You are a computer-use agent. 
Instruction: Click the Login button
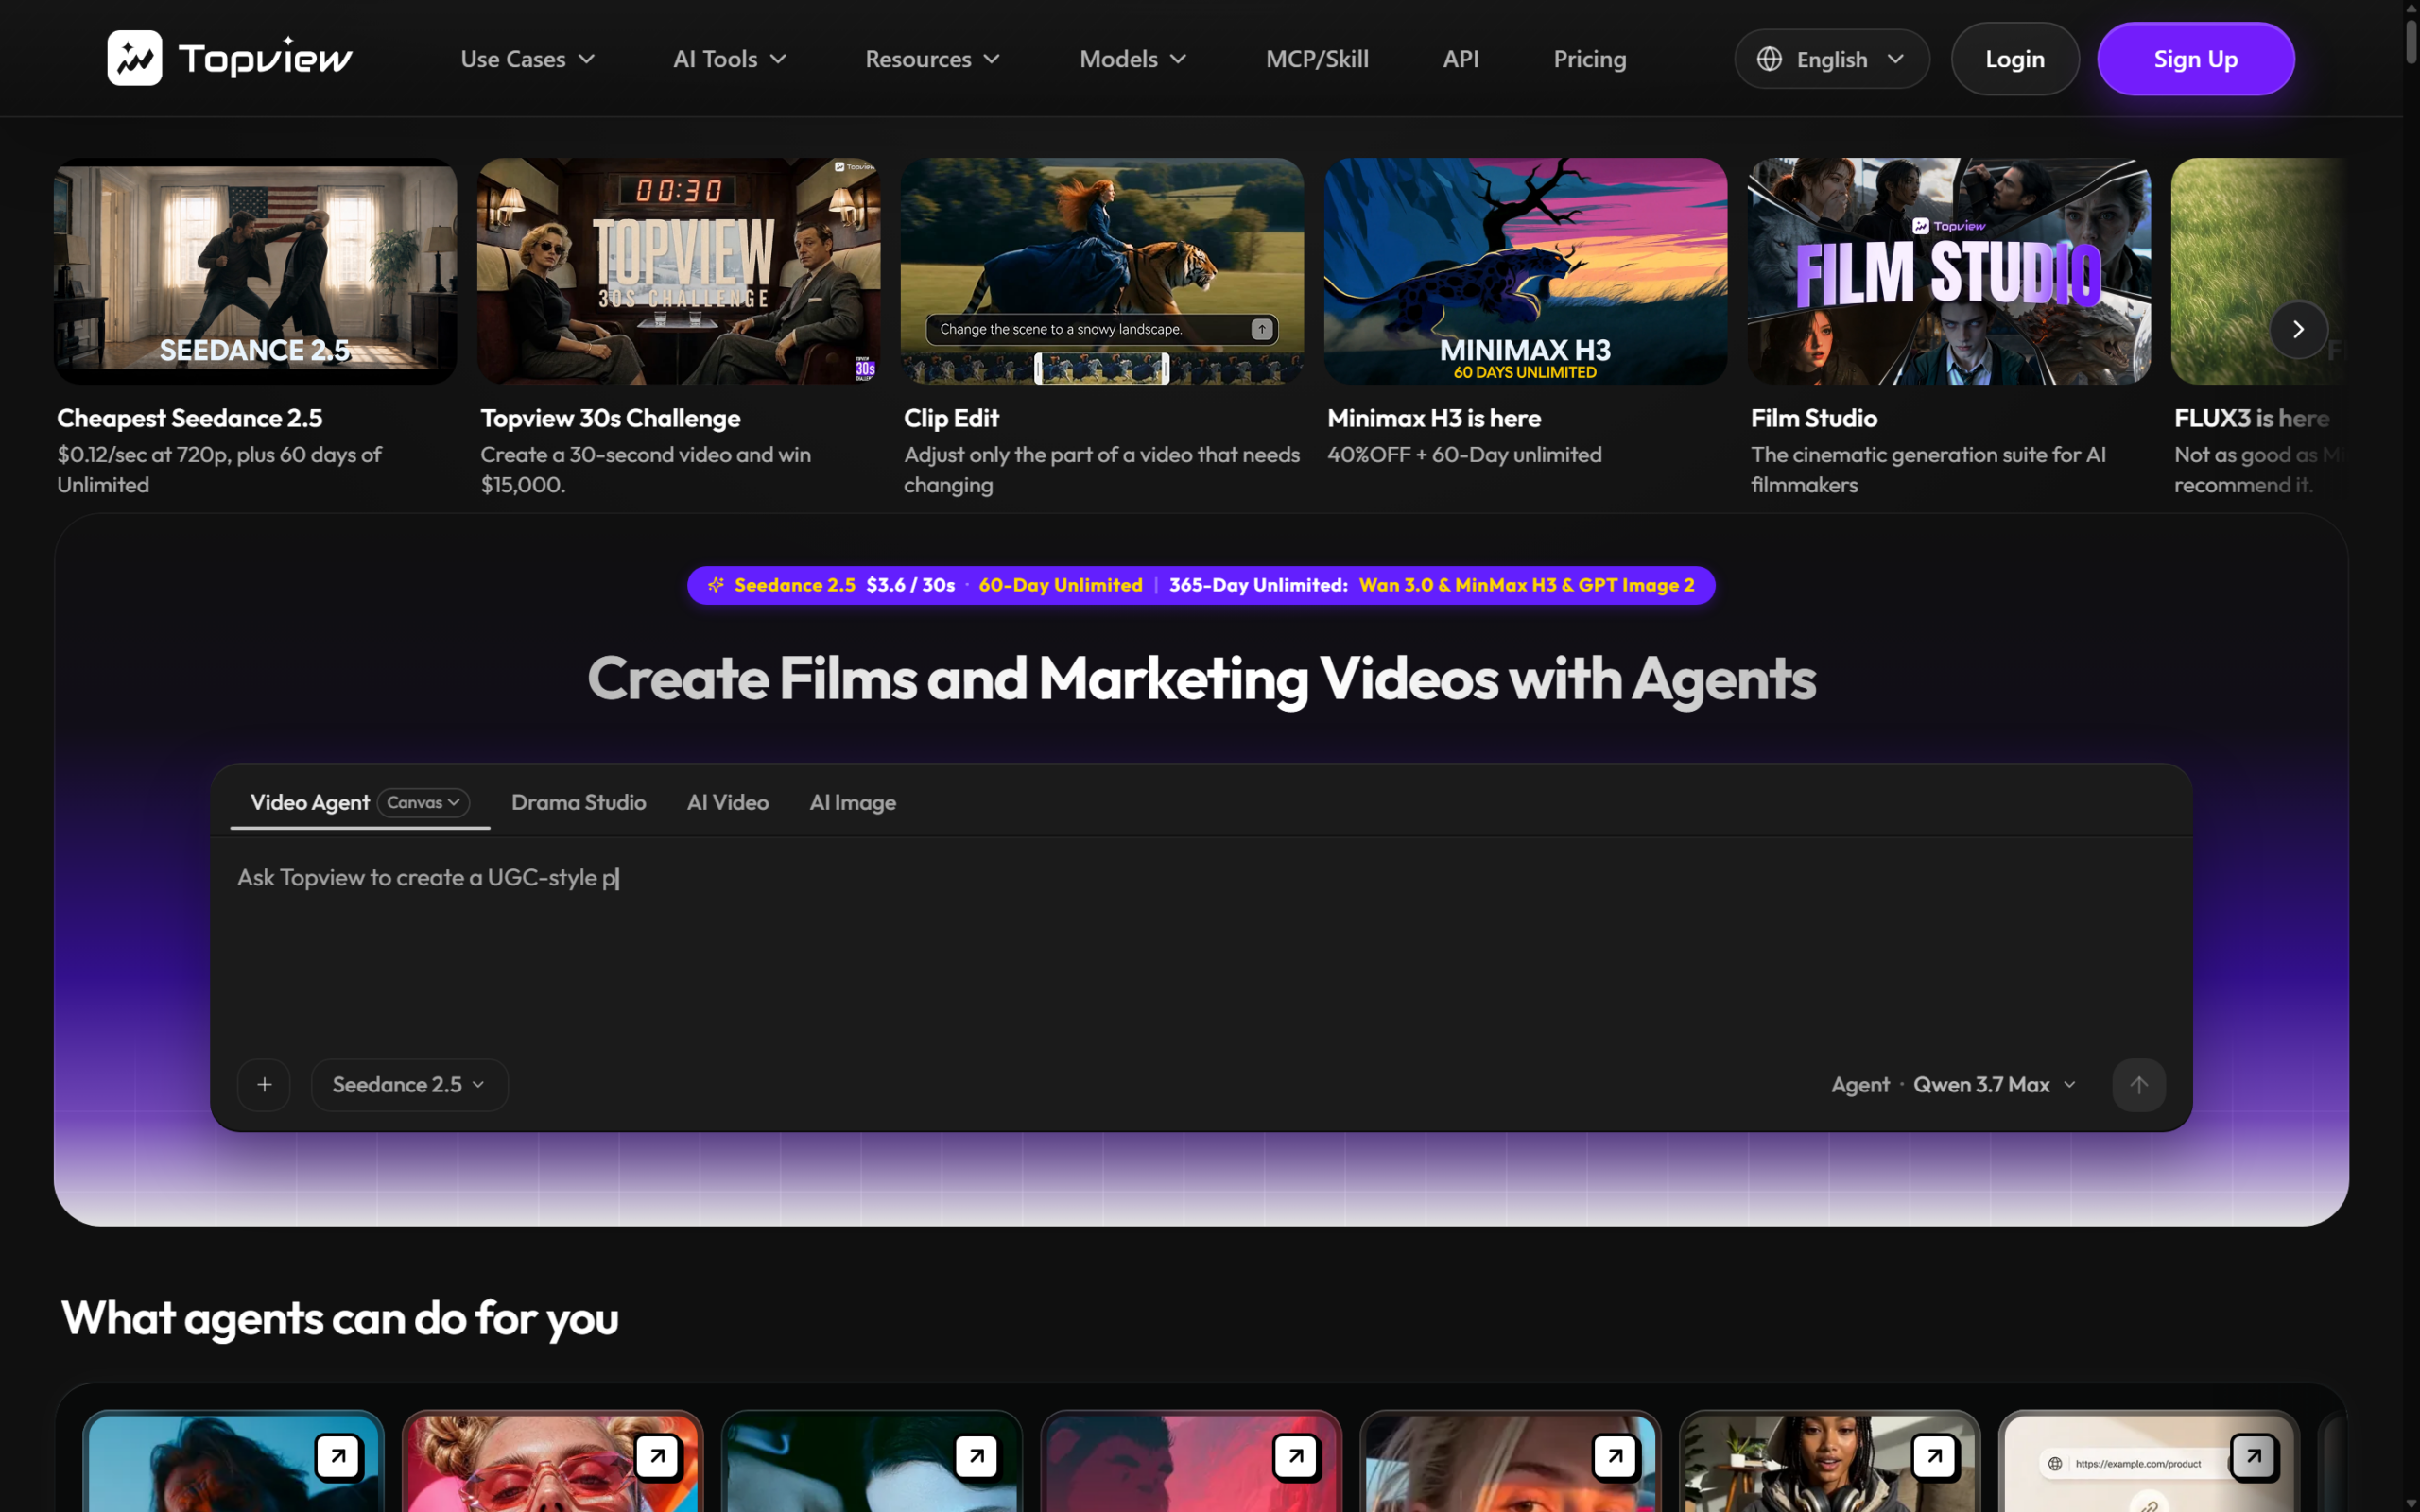2014,59
